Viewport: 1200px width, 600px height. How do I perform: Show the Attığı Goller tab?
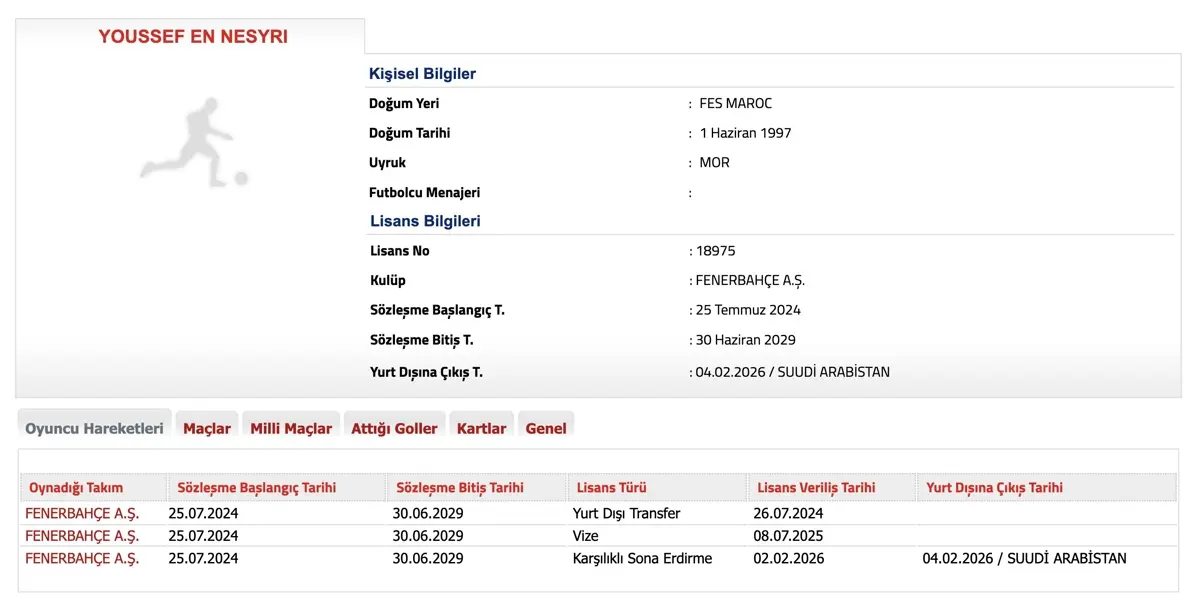pos(394,428)
